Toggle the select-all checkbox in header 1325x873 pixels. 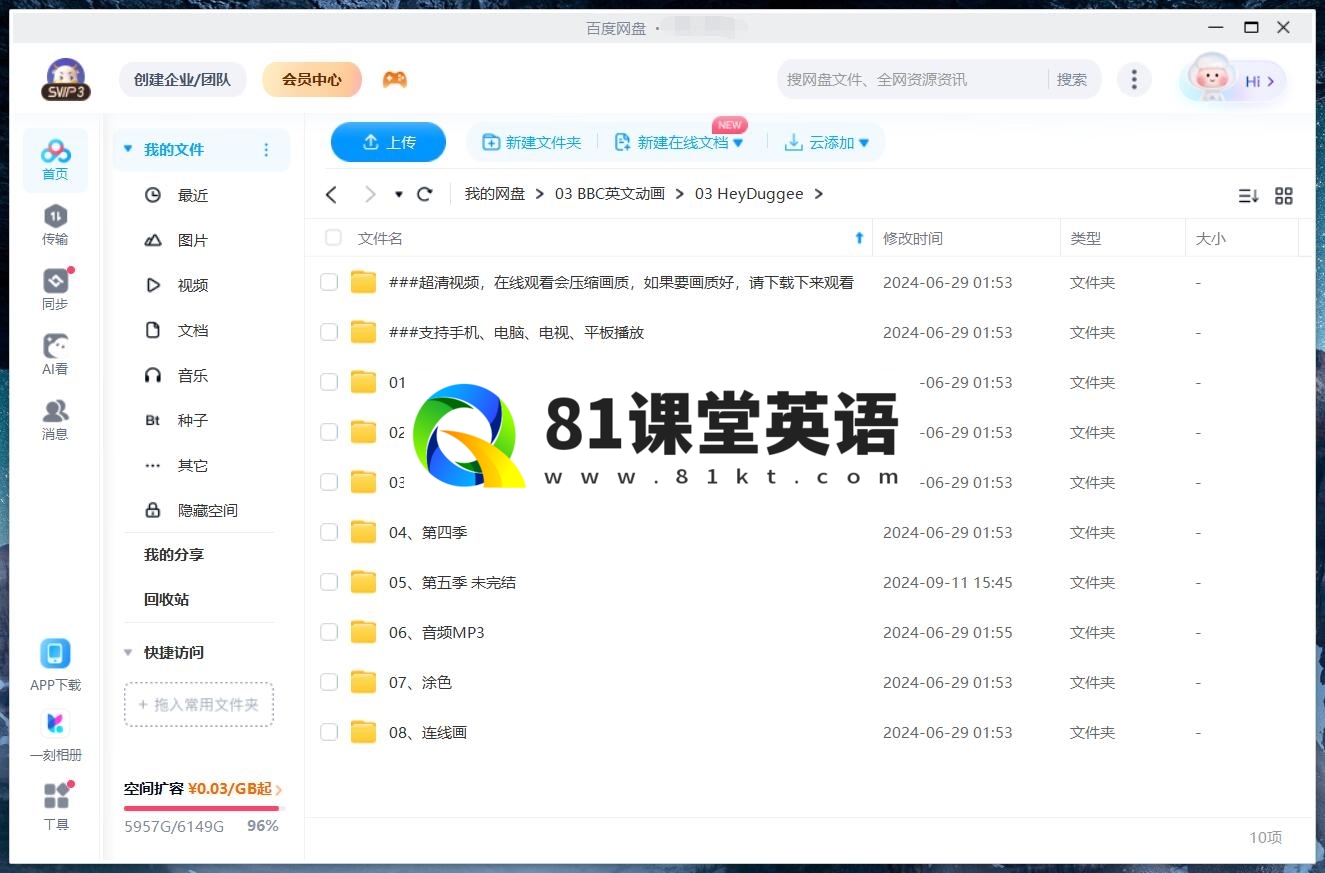click(x=333, y=238)
